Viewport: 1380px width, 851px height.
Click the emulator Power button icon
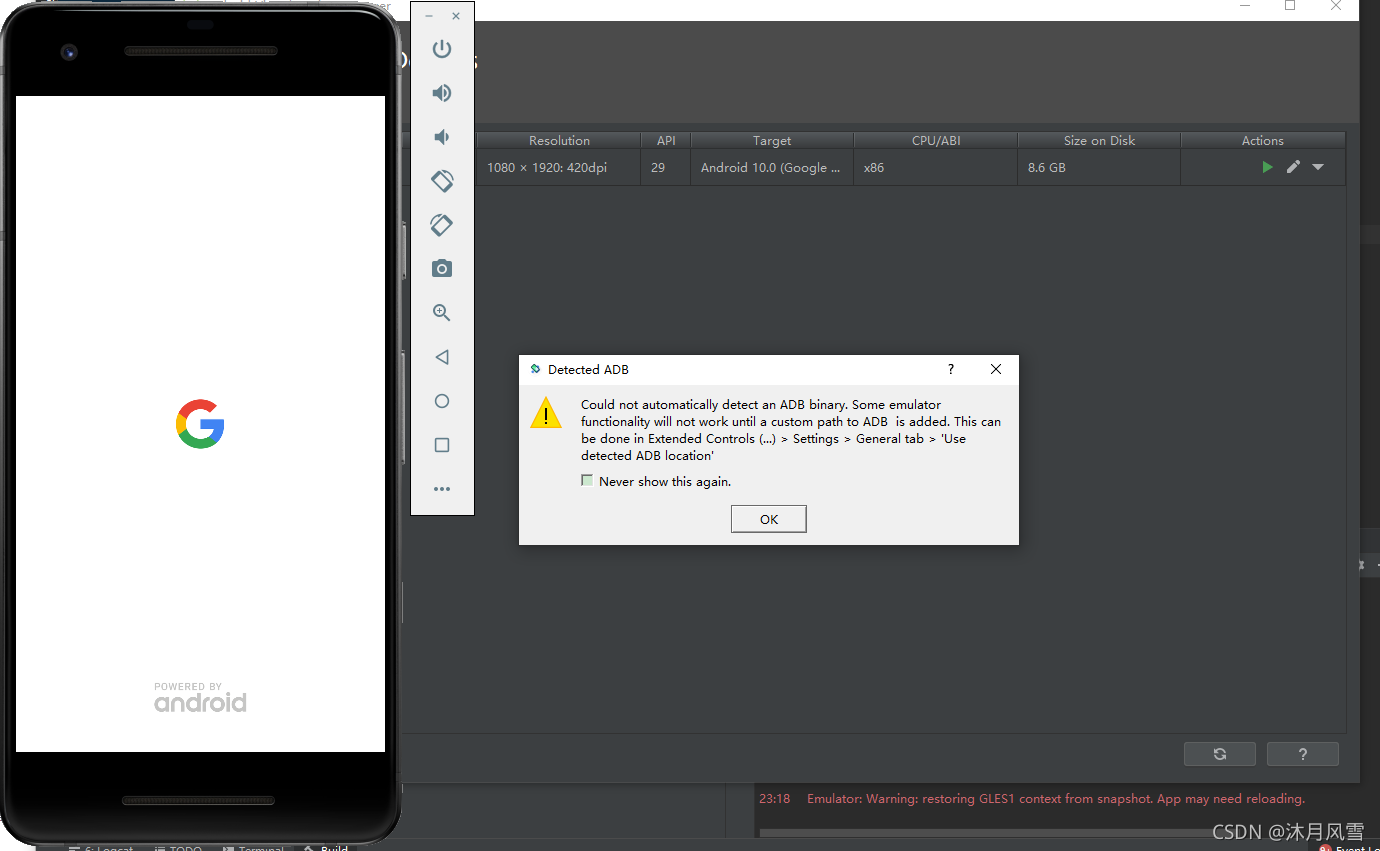tap(442, 49)
